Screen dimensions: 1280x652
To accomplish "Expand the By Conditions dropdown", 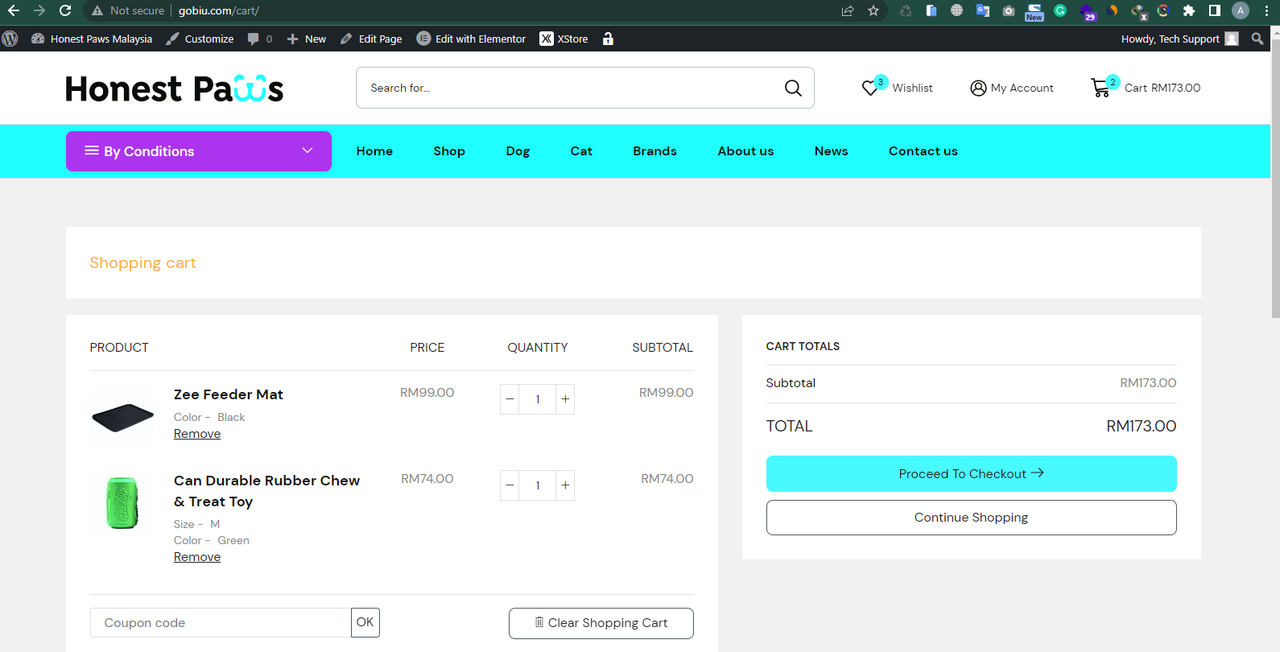I will [x=199, y=151].
